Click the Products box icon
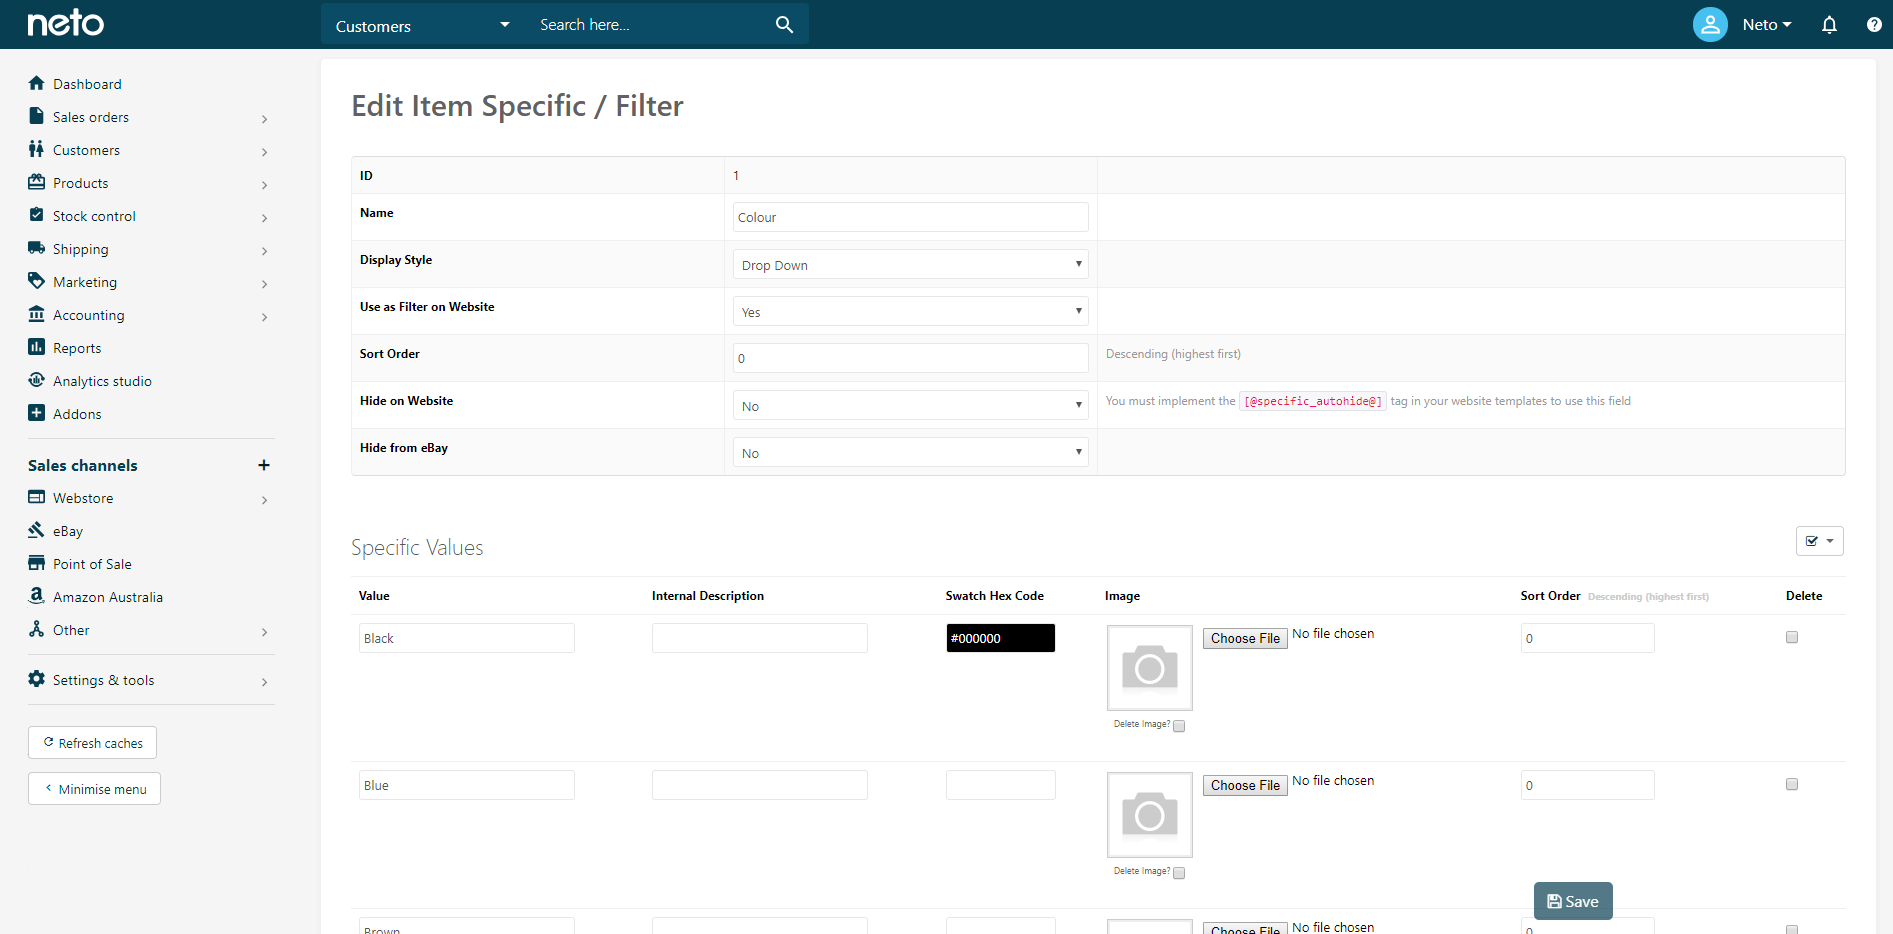 [37, 182]
